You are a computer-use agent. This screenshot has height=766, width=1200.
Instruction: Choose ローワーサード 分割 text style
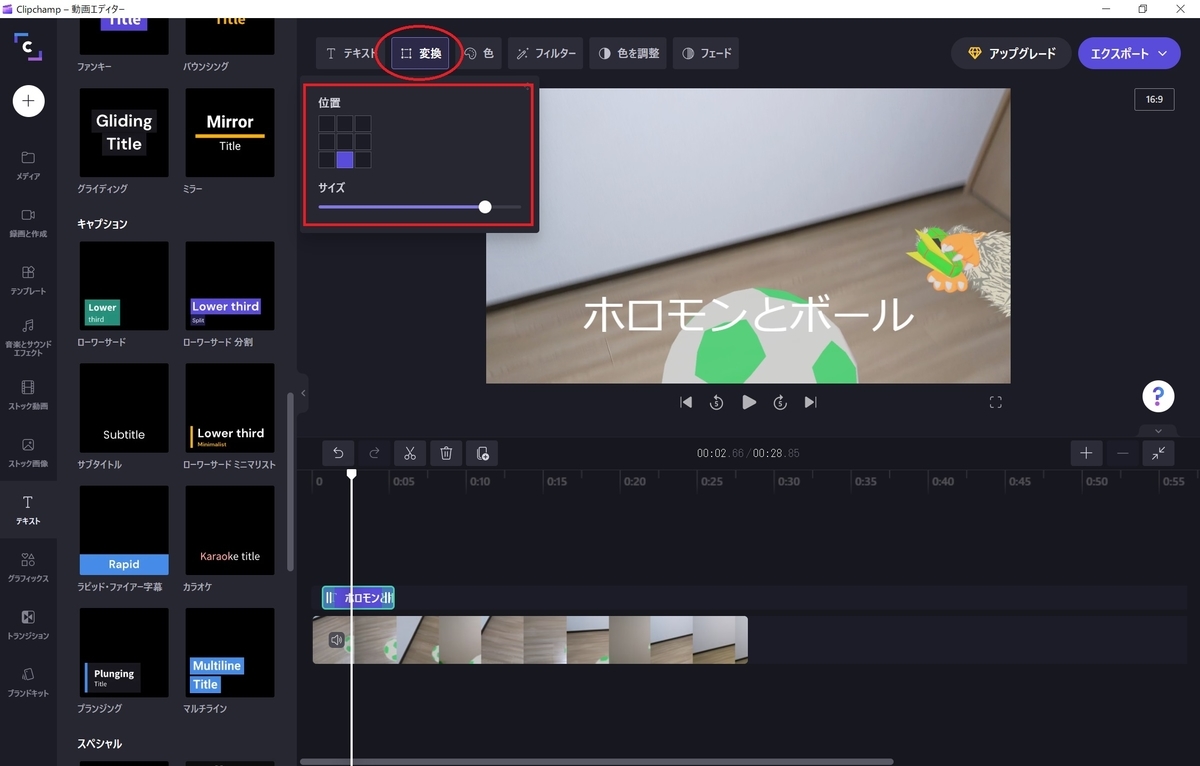click(230, 286)
